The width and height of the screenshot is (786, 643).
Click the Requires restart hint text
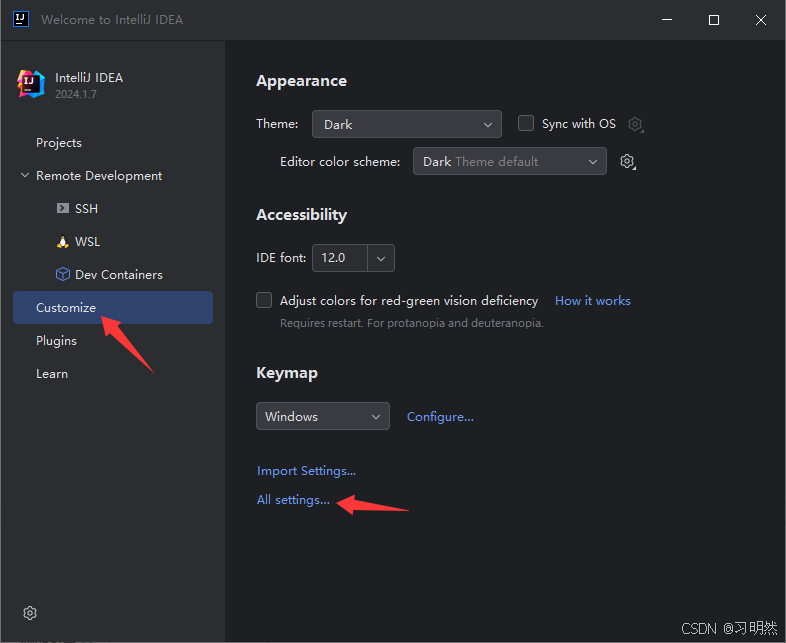click(x=412, y=323)
